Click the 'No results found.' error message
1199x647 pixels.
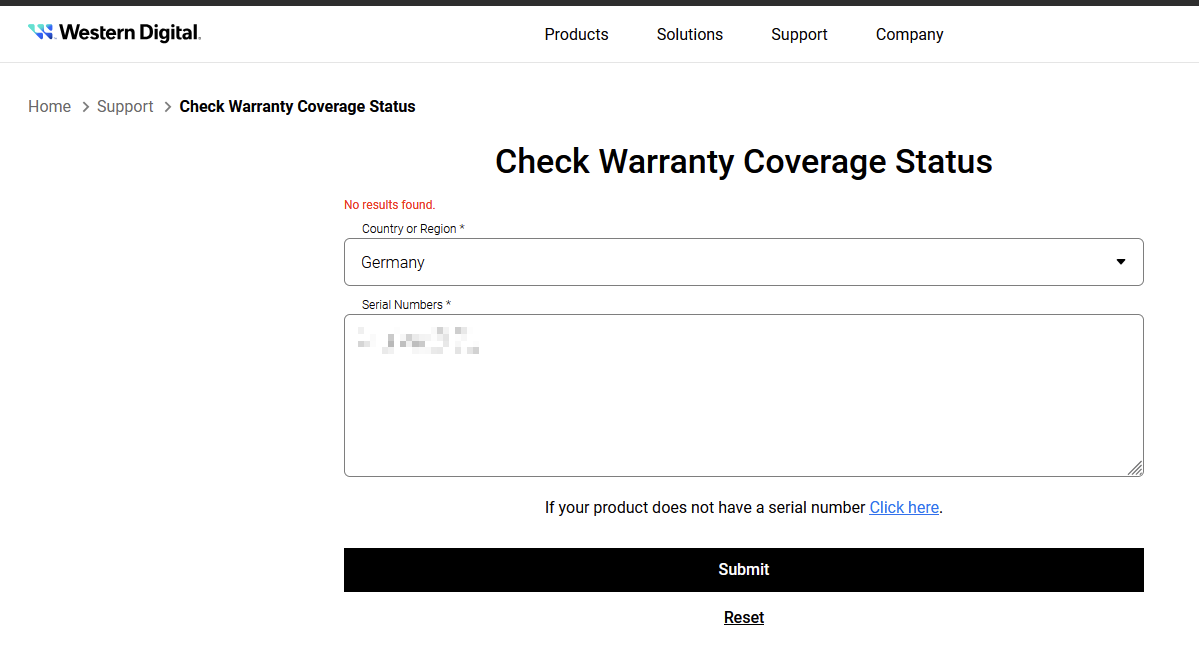pos(389,205)
